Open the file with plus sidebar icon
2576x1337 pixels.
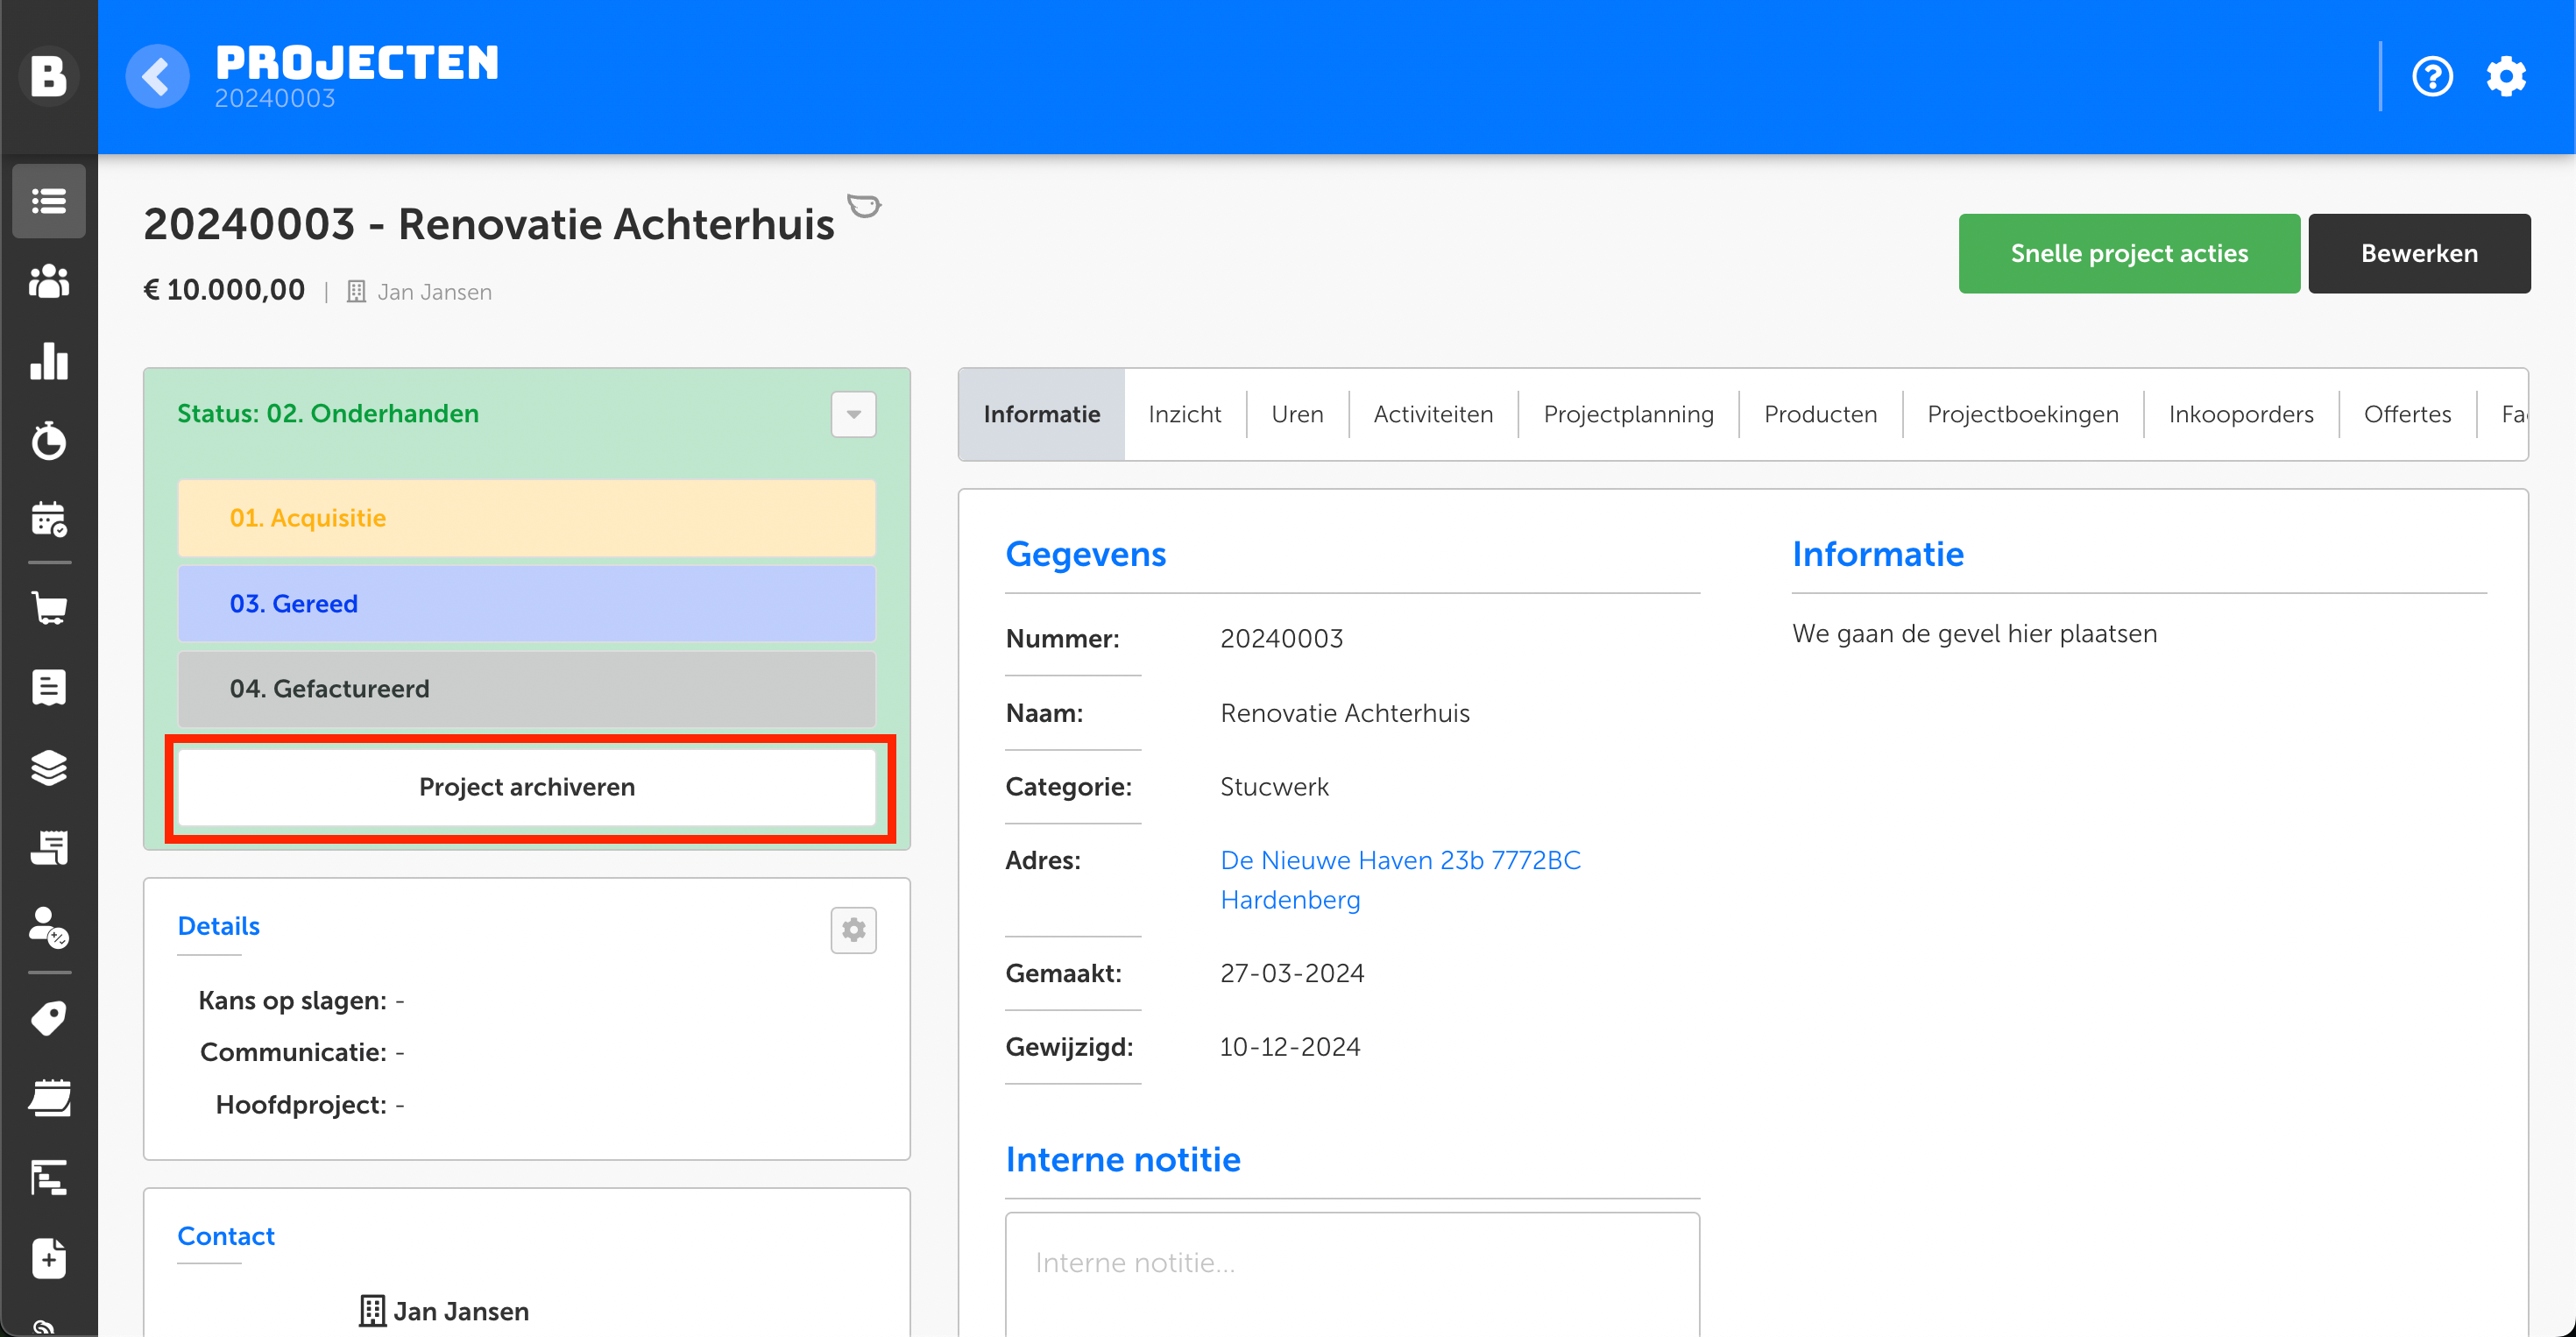(49, 1258)
